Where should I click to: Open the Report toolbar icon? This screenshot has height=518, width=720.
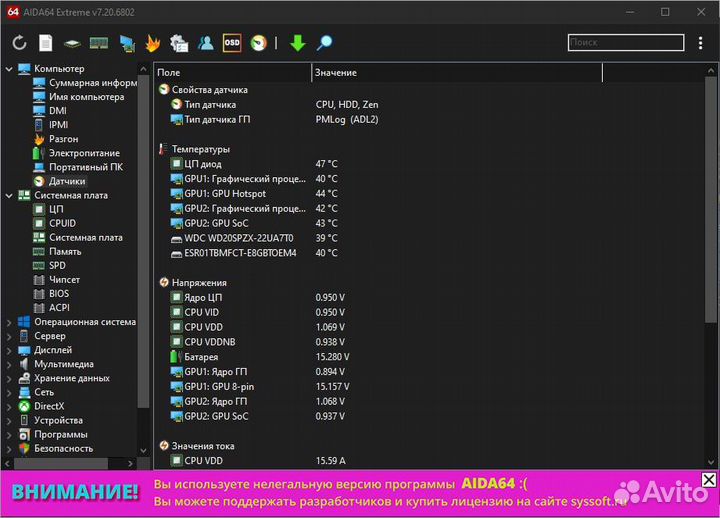(45, 43)
